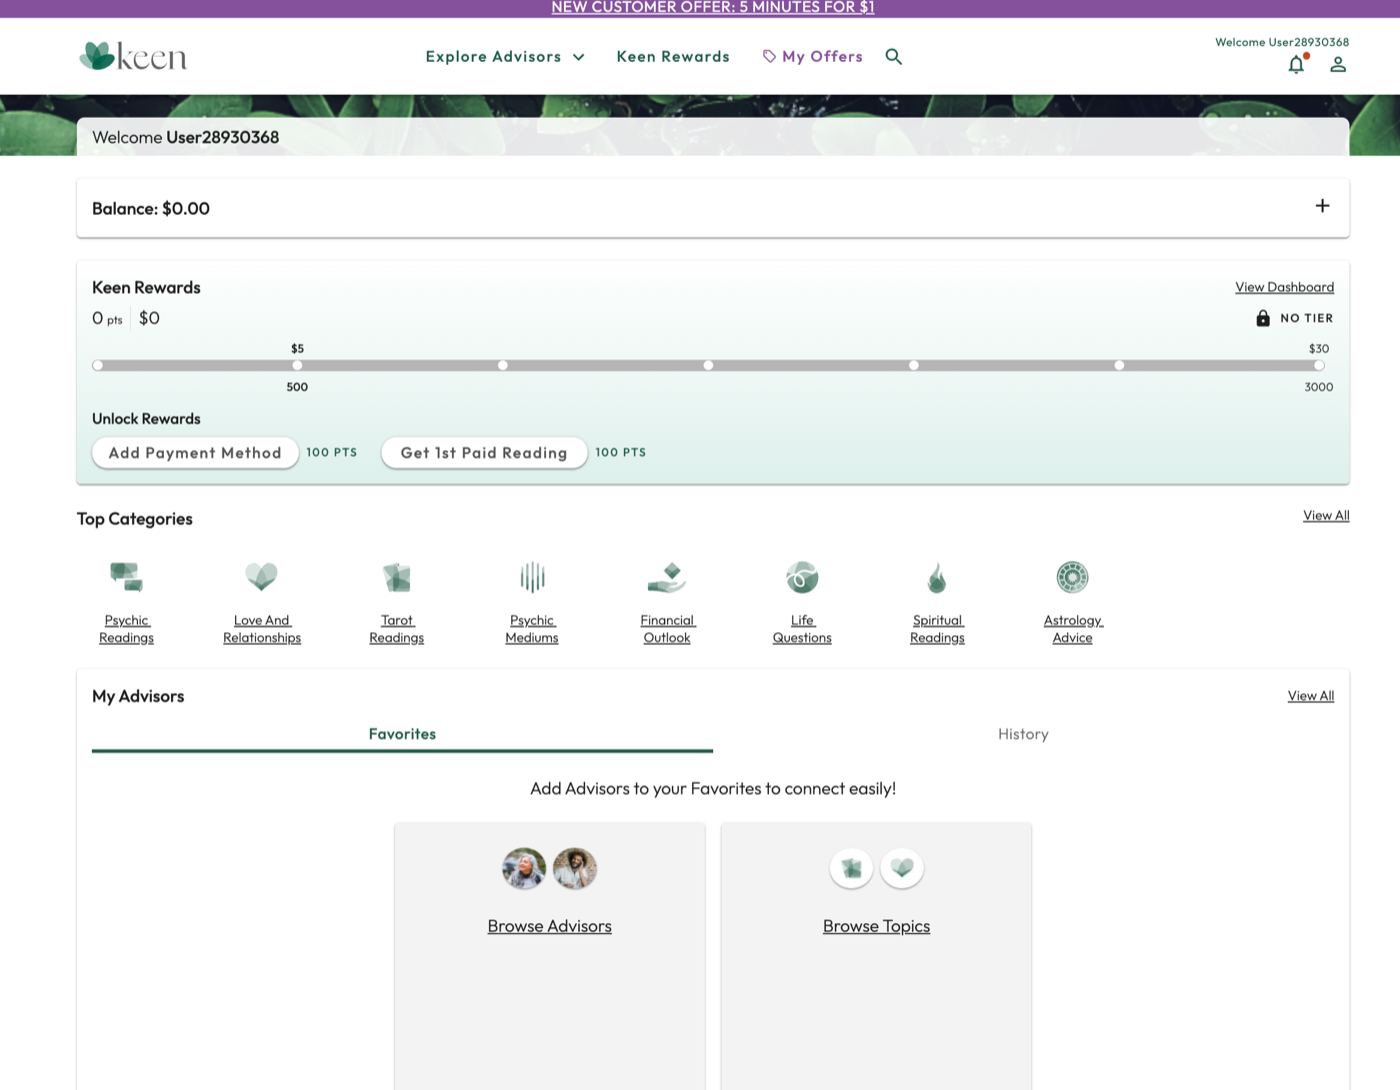Expand the Explore Advisors dropdown

click(505, 57)
